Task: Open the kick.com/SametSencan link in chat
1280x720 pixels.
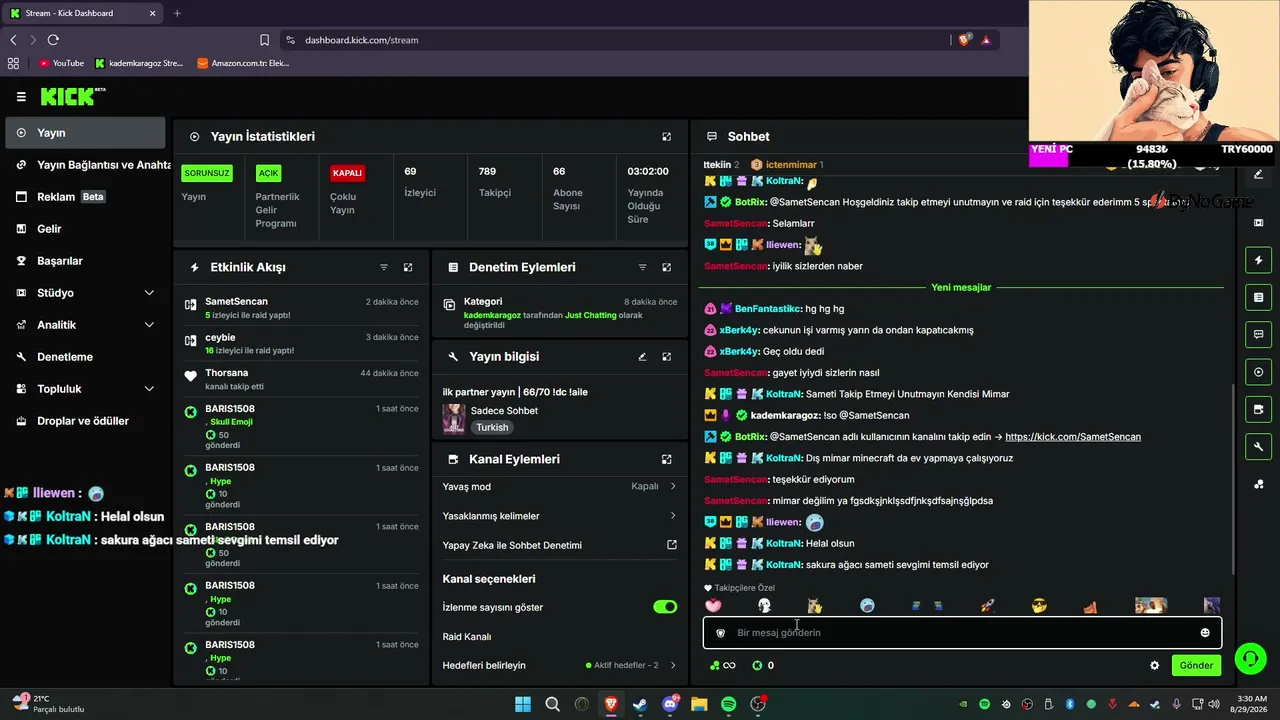Action: click(1072, 437)
